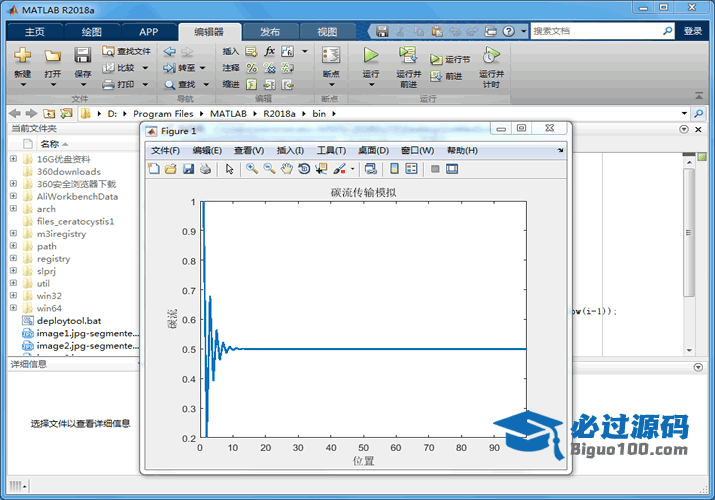
Task: Switch to the 发布 (Publish) tab
Action: [270, 32]
